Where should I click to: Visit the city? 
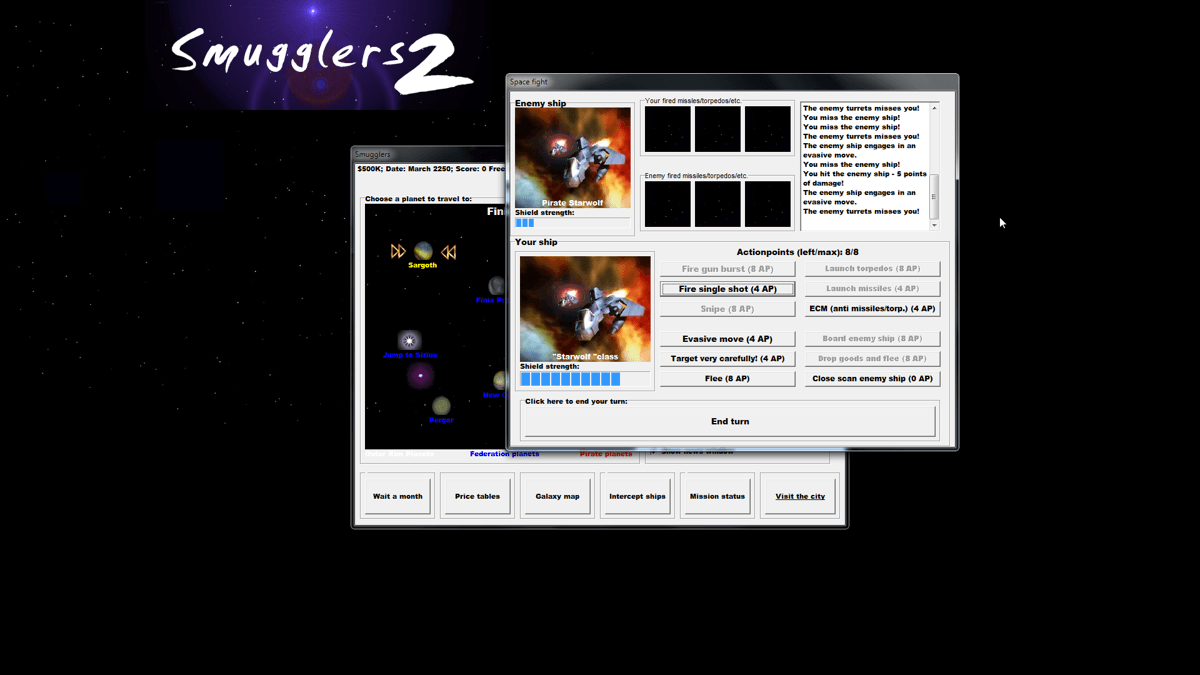800,496
